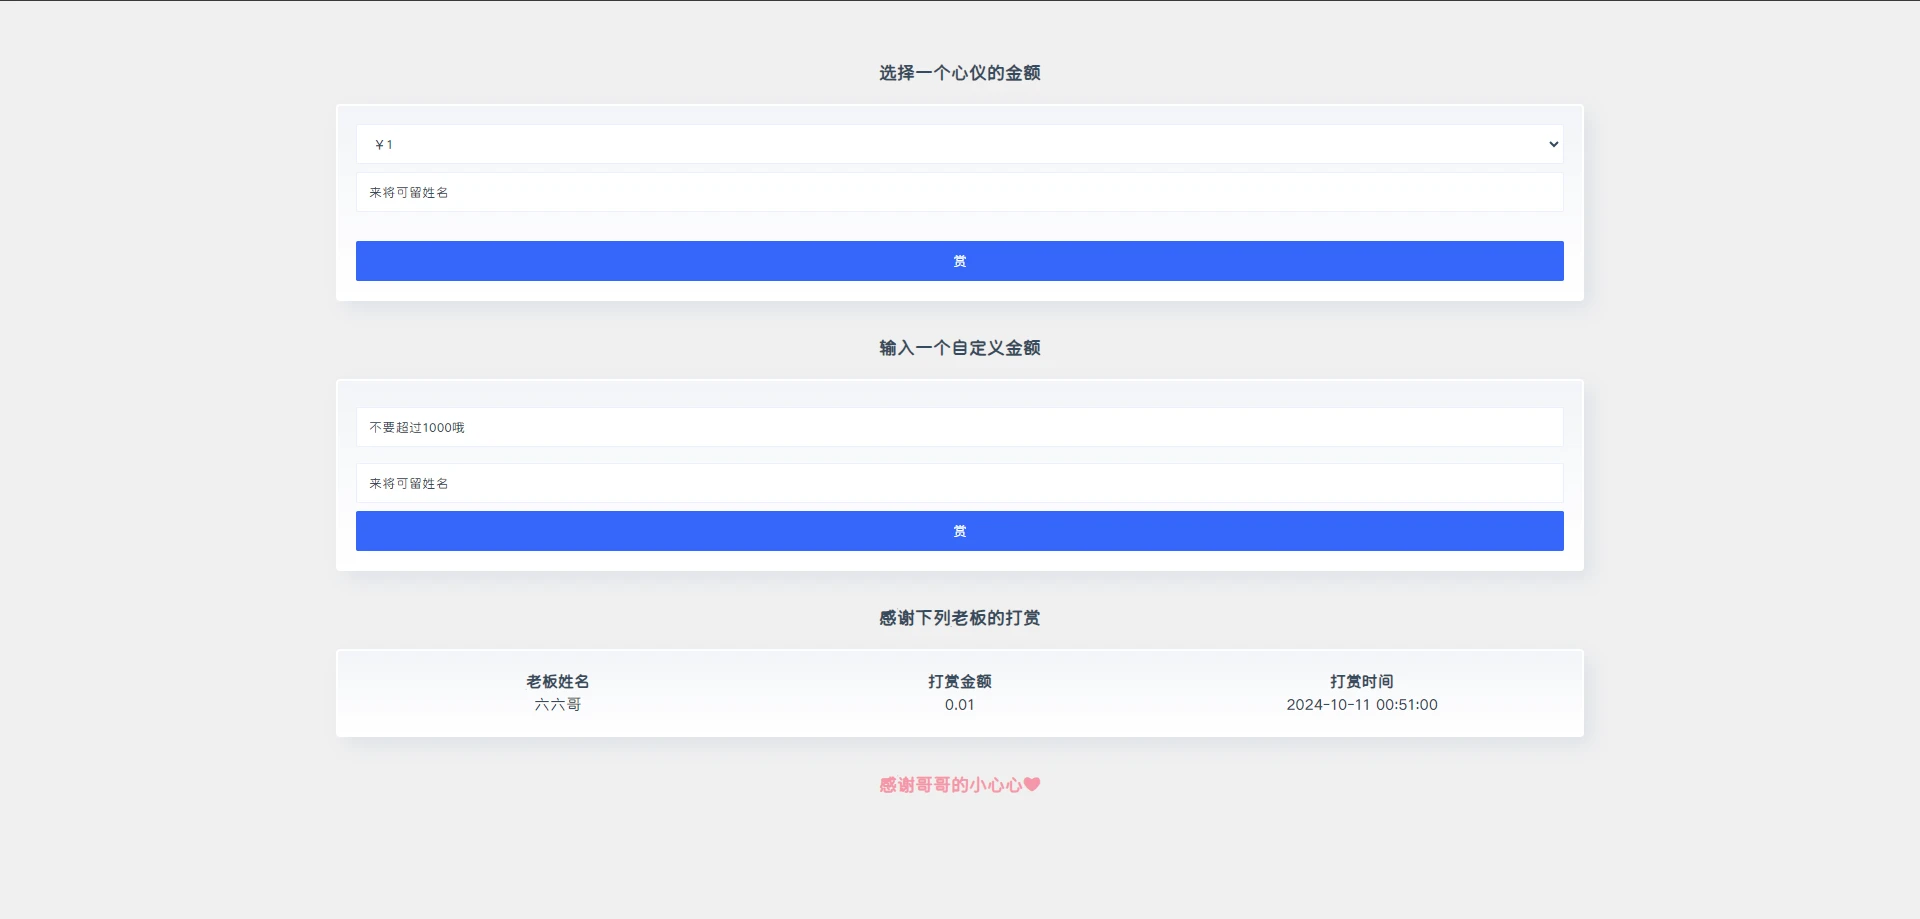Screen dimensions: 1920x919
Task: Click the 输入一个自定义金额 heading
Action: coord(959,348)
